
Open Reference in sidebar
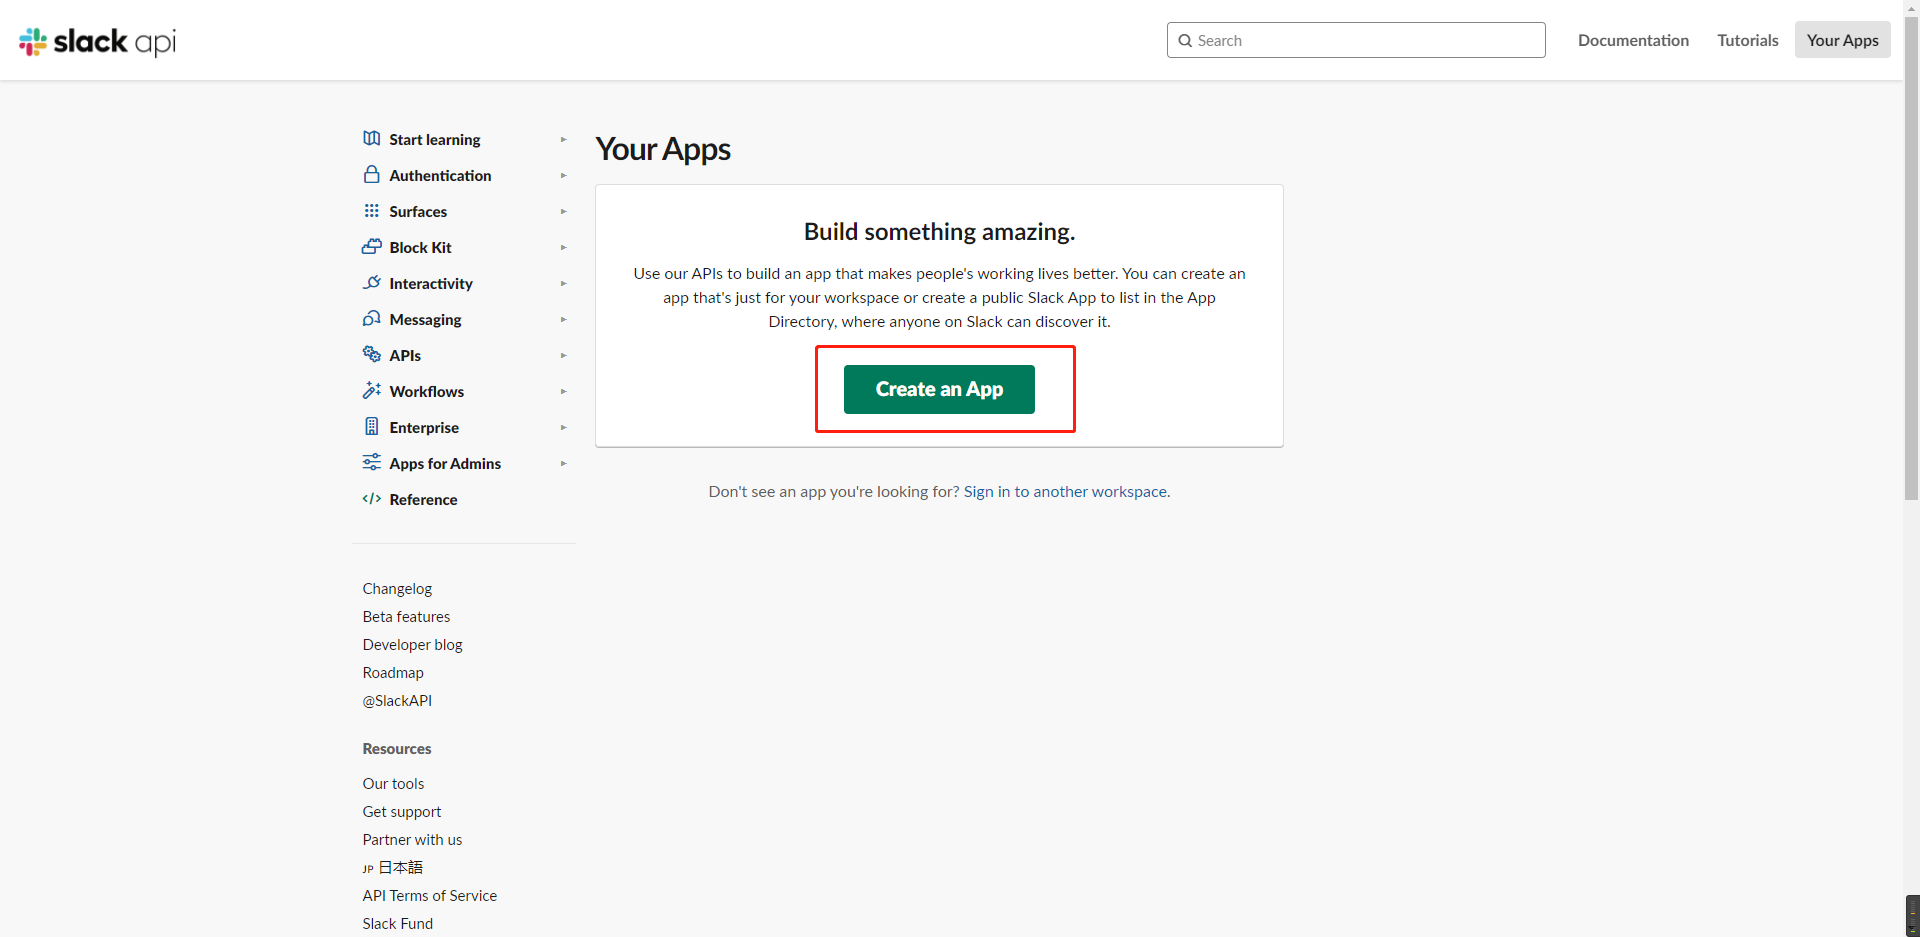click(x=423, y=500)
